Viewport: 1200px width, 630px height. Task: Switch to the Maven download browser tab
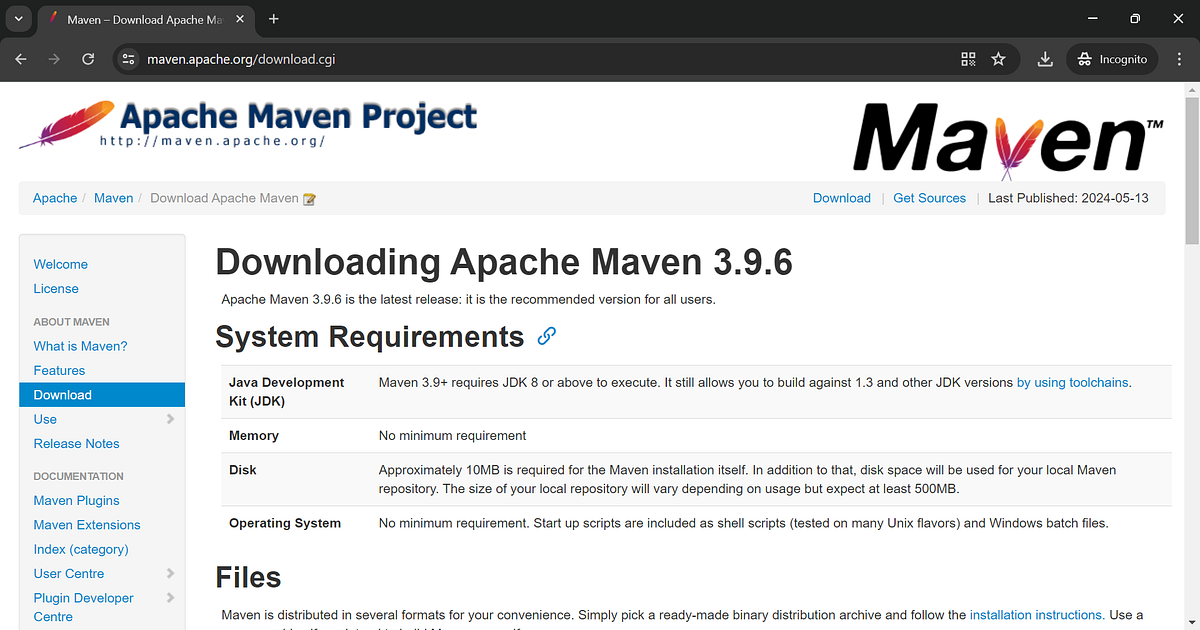[x=140, y=18]
